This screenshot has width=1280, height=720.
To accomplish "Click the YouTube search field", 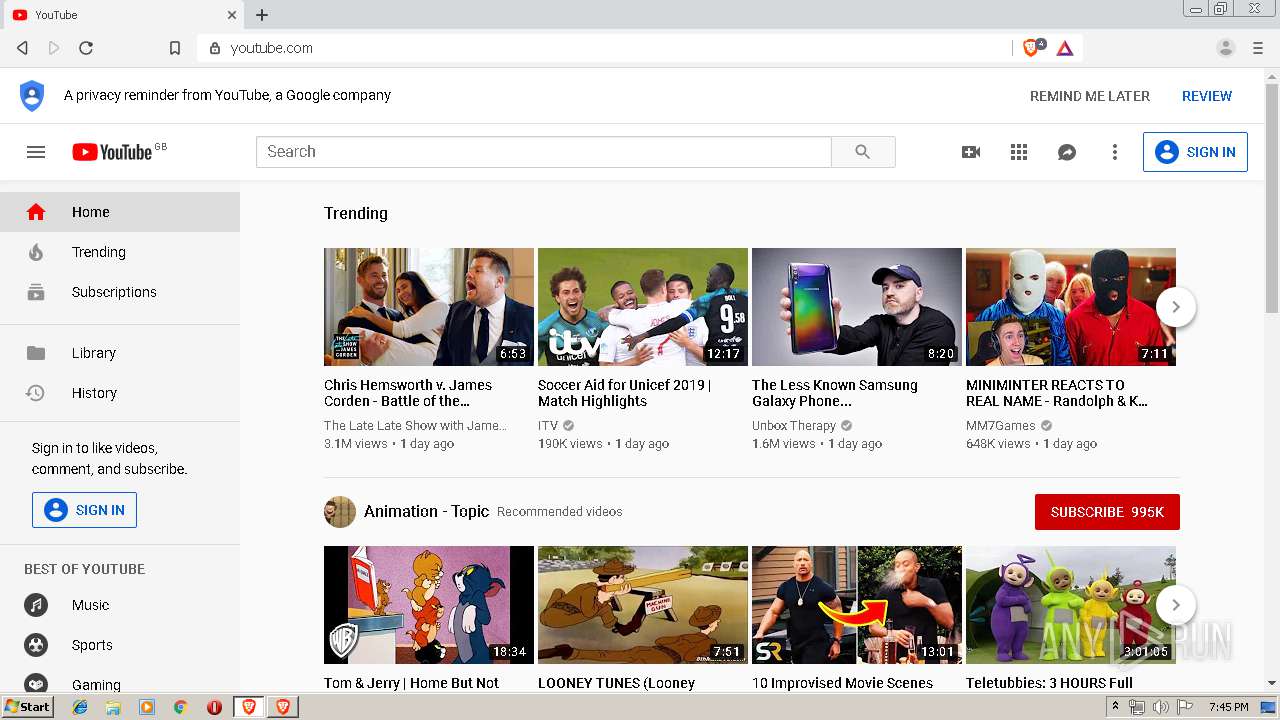I will 544,152.
